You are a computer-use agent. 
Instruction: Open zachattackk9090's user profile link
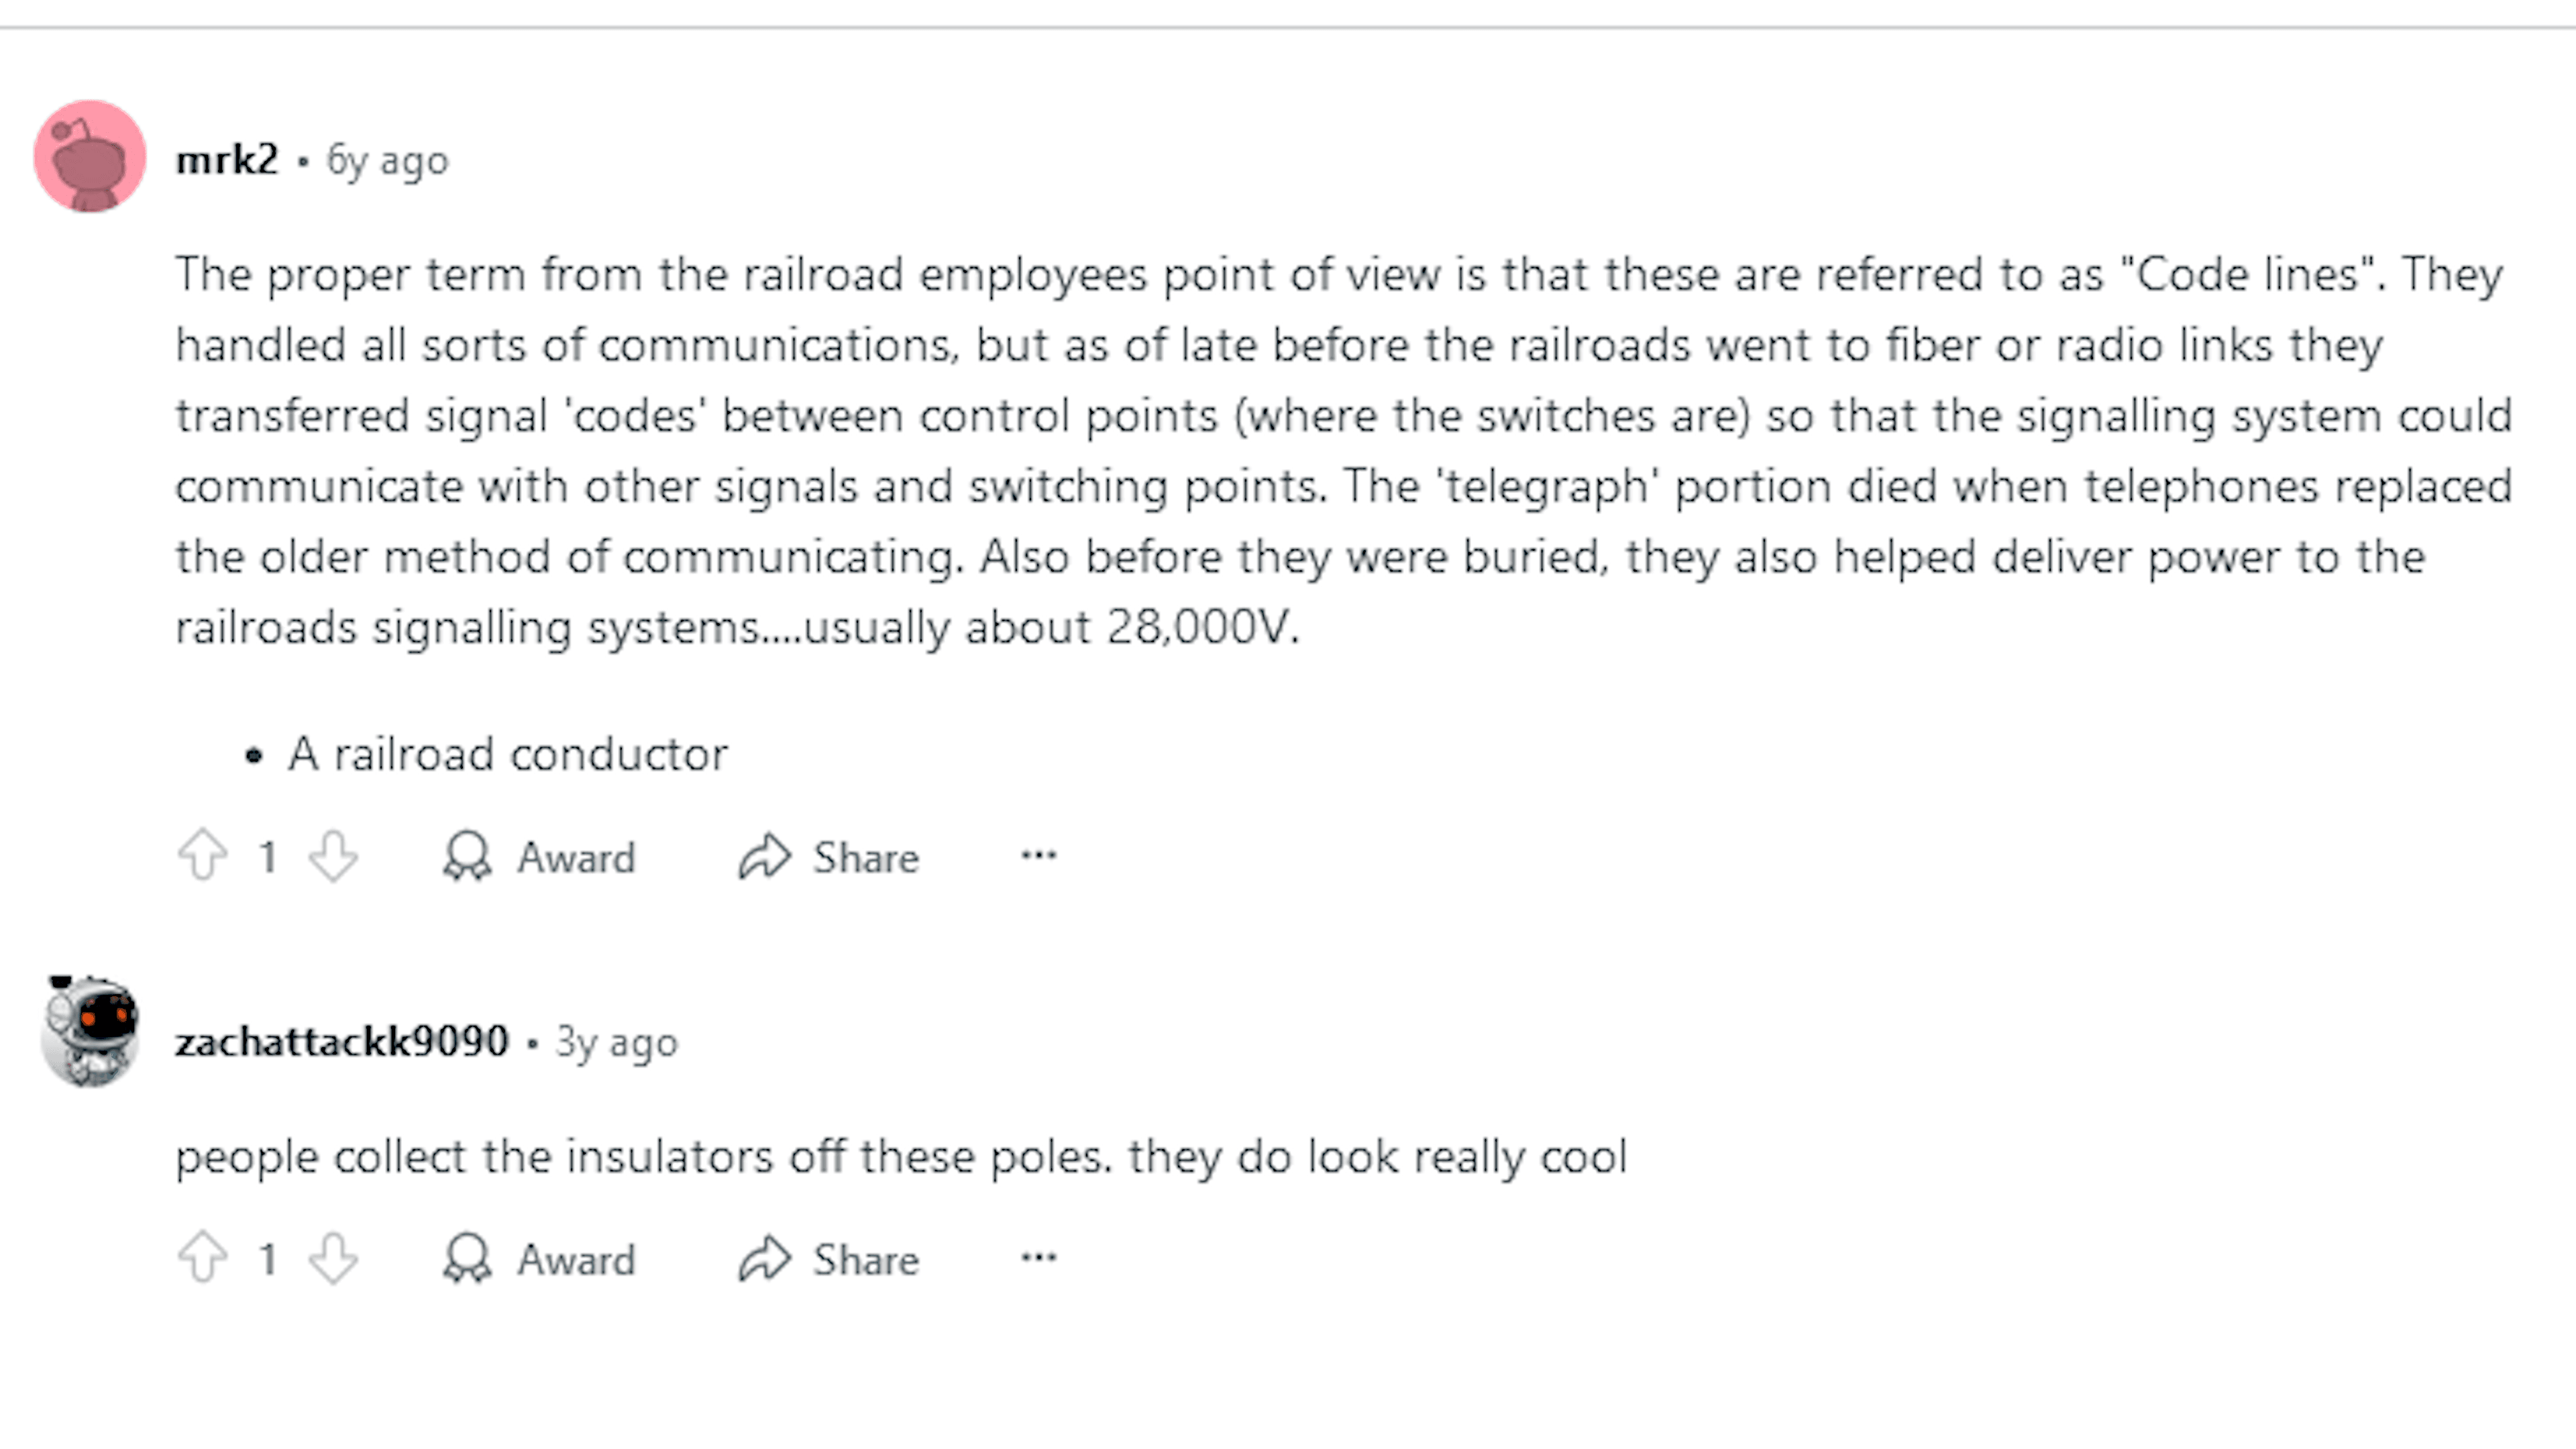[342, 1042]
